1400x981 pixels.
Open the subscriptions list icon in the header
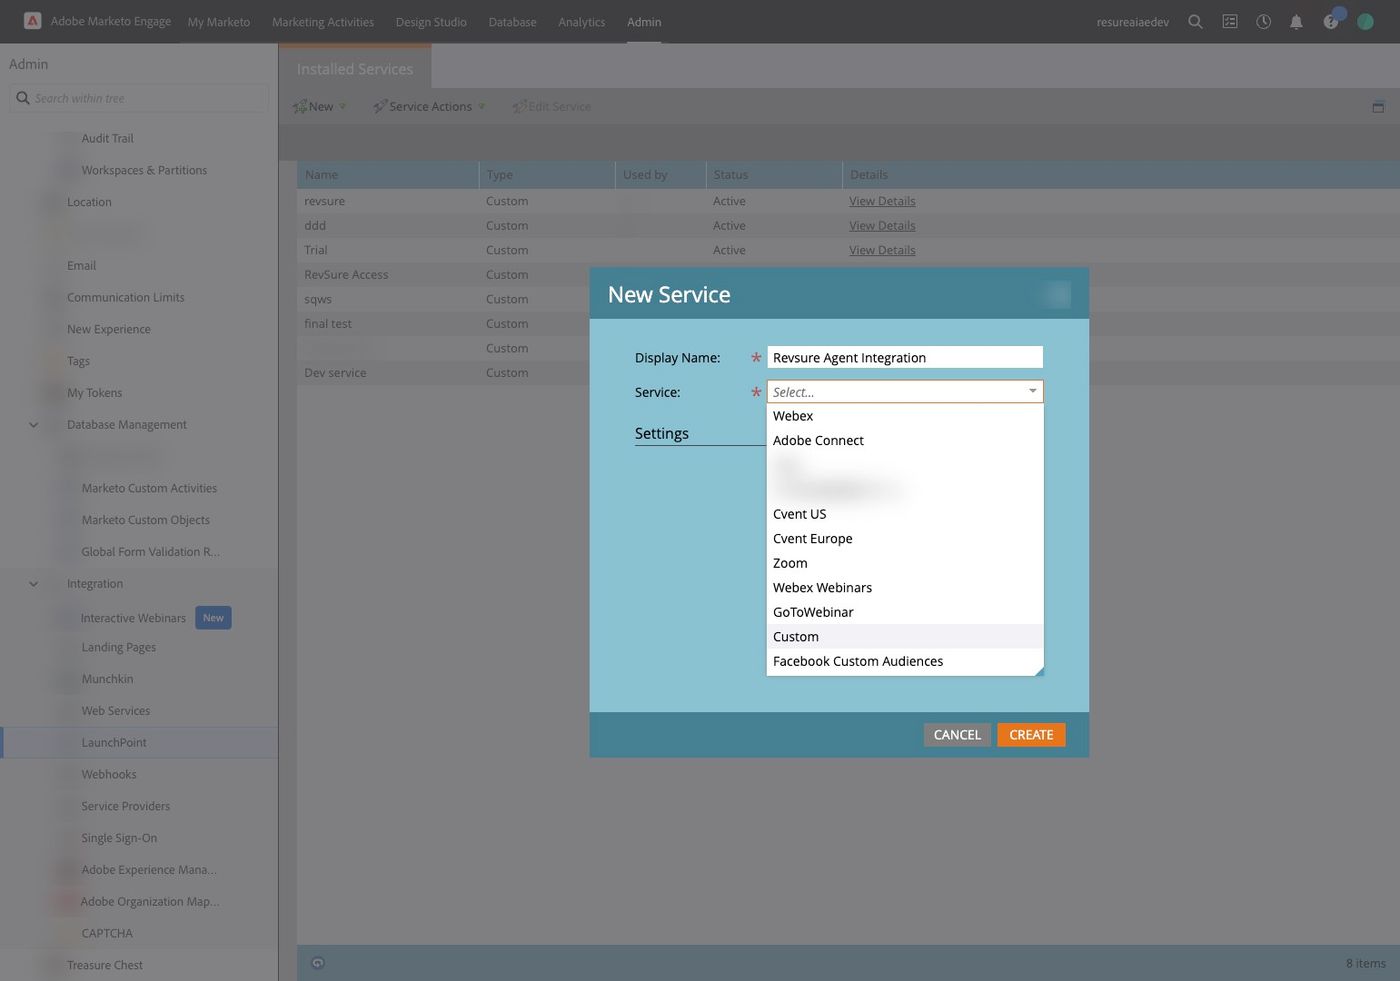point(1230,21)
